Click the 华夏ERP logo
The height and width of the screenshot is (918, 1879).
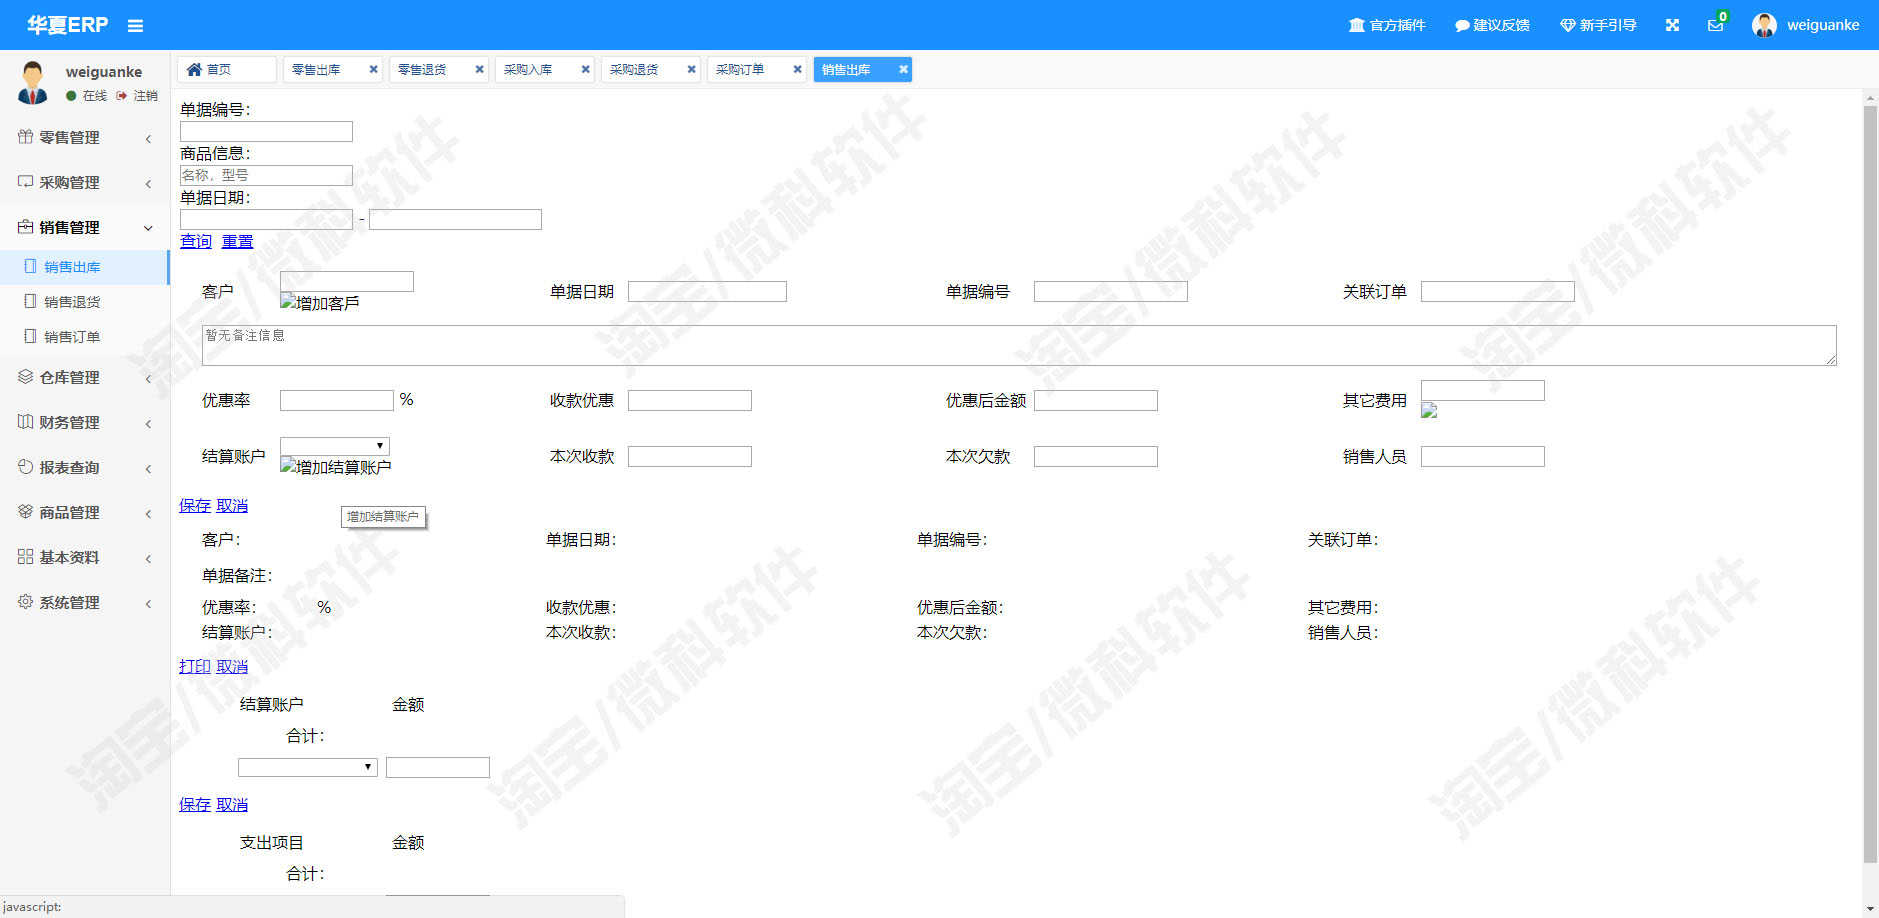tap(67, 25)
